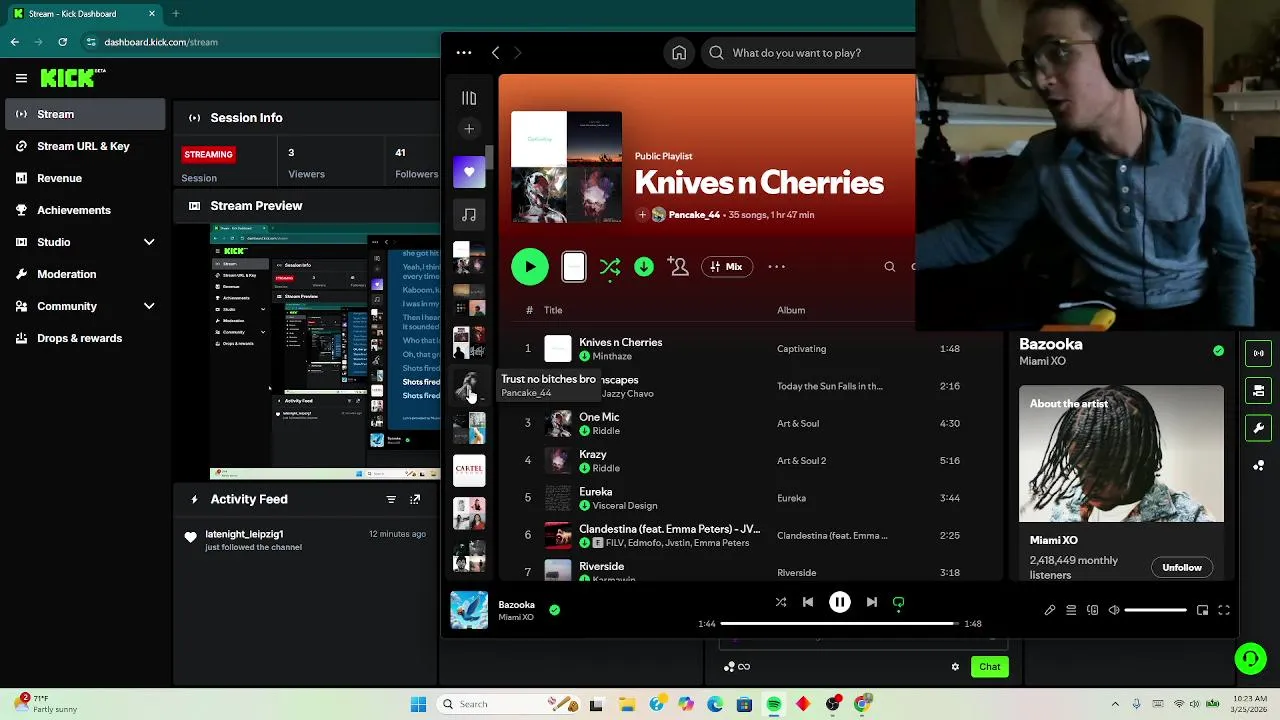Collapse Your Library icon in Spotify sidebar
The width and height of the screenshot is (1280, 720).
coord(469,98)
